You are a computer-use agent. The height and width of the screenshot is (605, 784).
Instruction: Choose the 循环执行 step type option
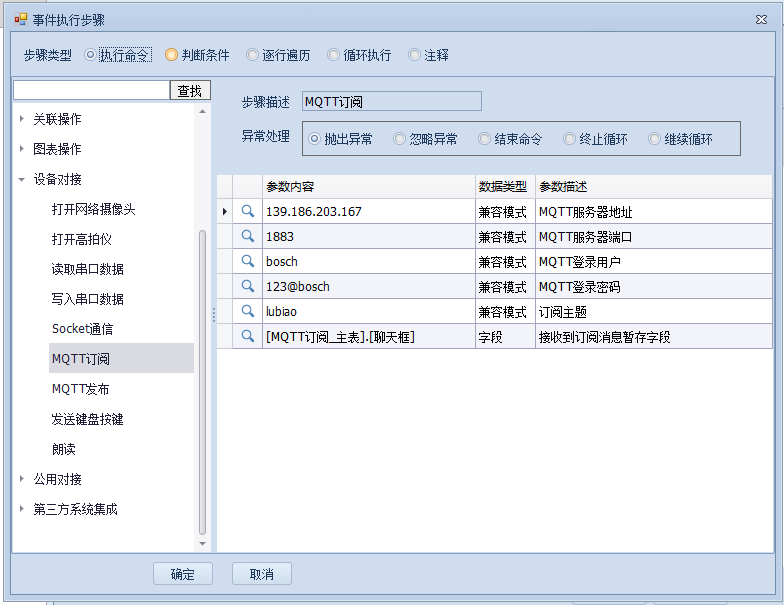click(x=333, y=55)
